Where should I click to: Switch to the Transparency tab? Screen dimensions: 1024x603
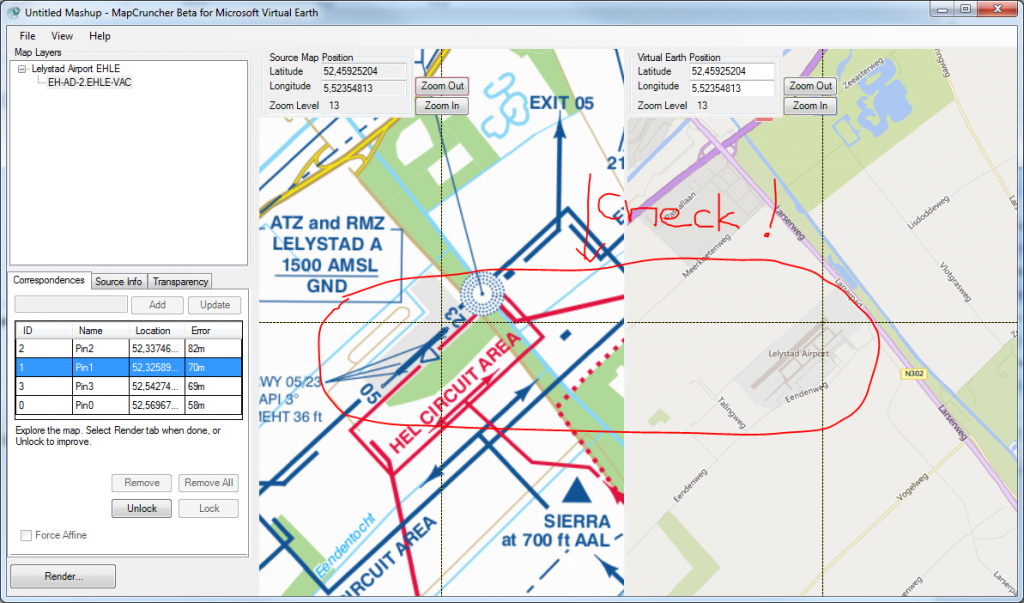[179, 281]
